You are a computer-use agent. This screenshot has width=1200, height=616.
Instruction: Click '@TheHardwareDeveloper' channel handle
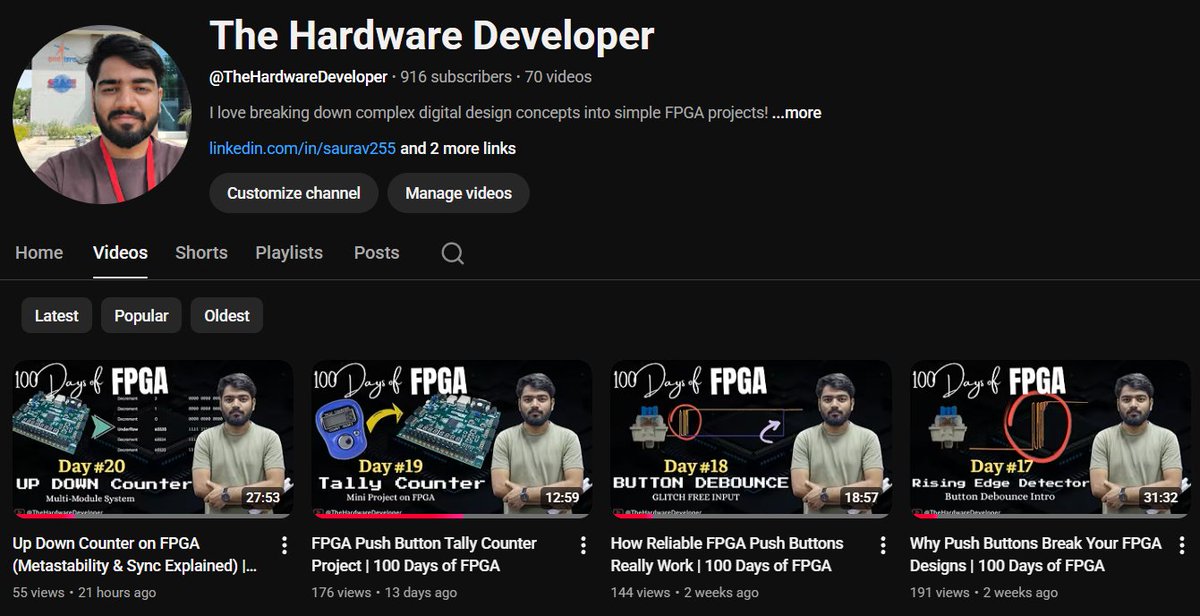click(x=298, y=77)
